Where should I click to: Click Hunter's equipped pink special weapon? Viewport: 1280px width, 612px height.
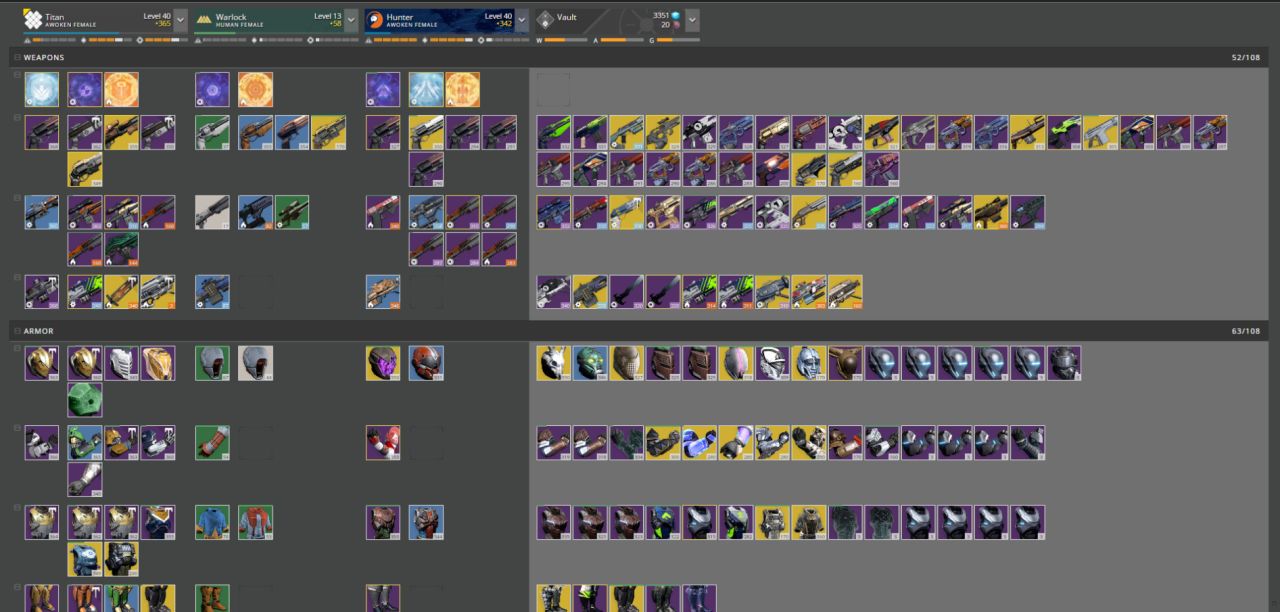(x=383, y=212)
